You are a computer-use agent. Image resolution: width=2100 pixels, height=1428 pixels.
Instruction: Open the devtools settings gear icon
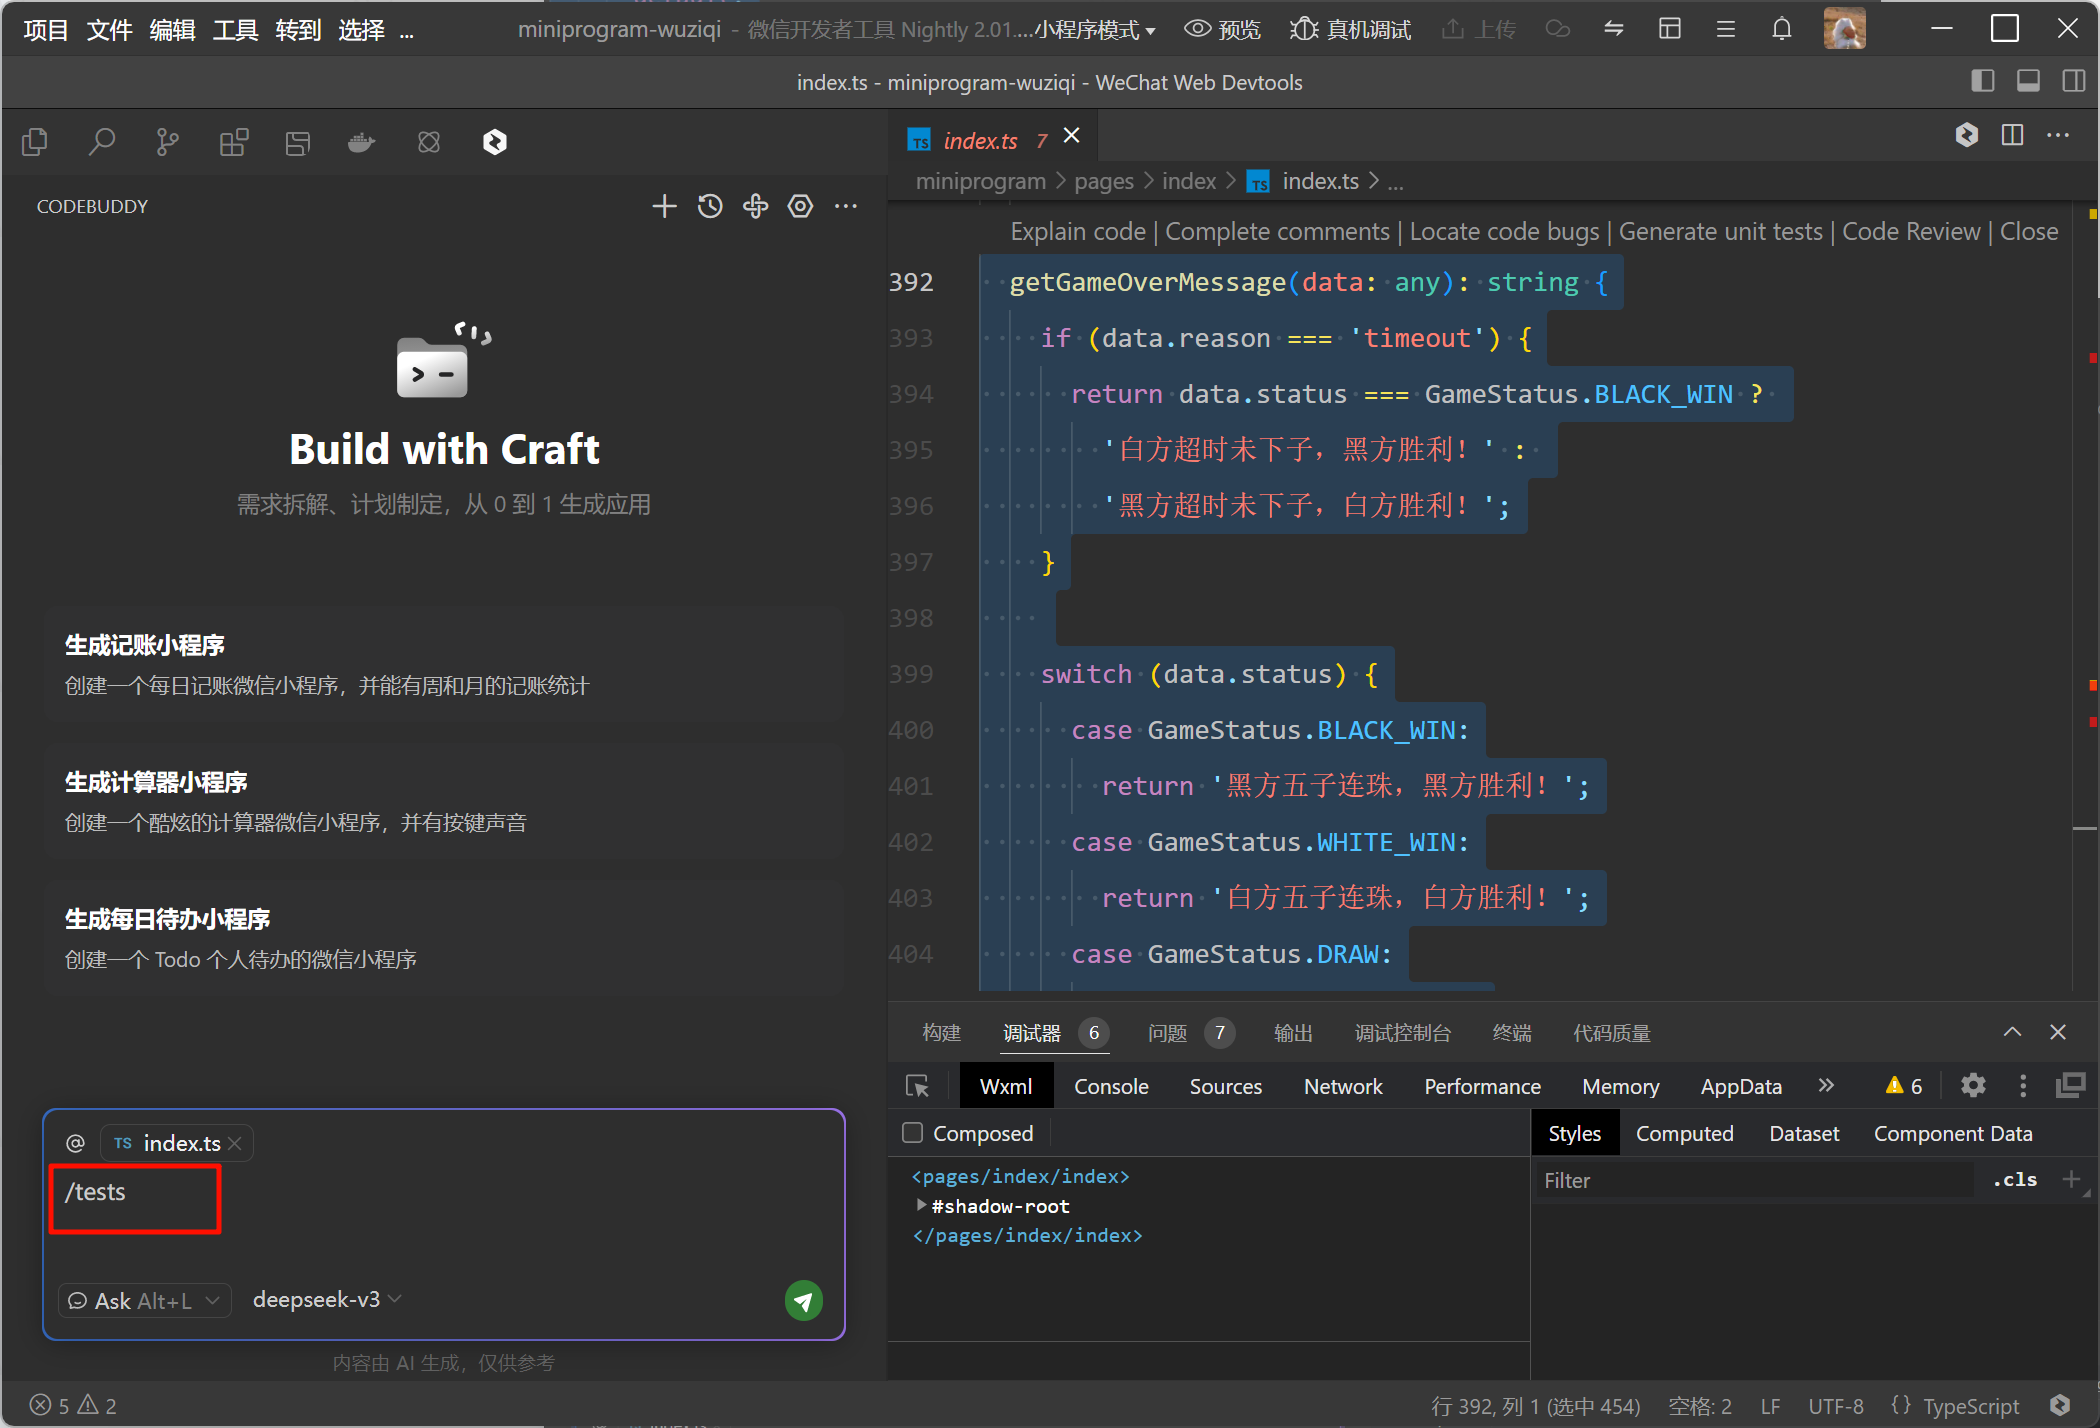[x=1972, y=1086]
